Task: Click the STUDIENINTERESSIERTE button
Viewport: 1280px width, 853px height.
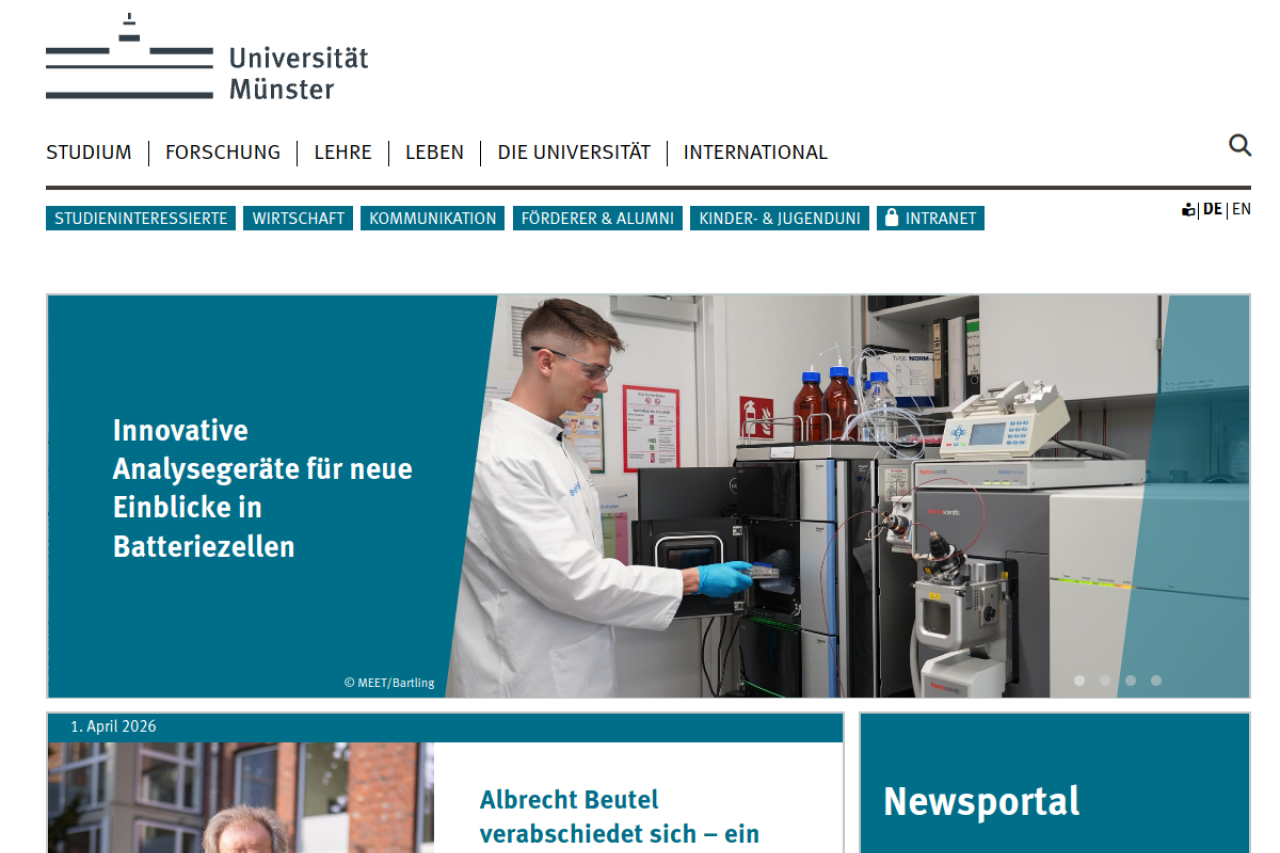Action: pos(141,218)
